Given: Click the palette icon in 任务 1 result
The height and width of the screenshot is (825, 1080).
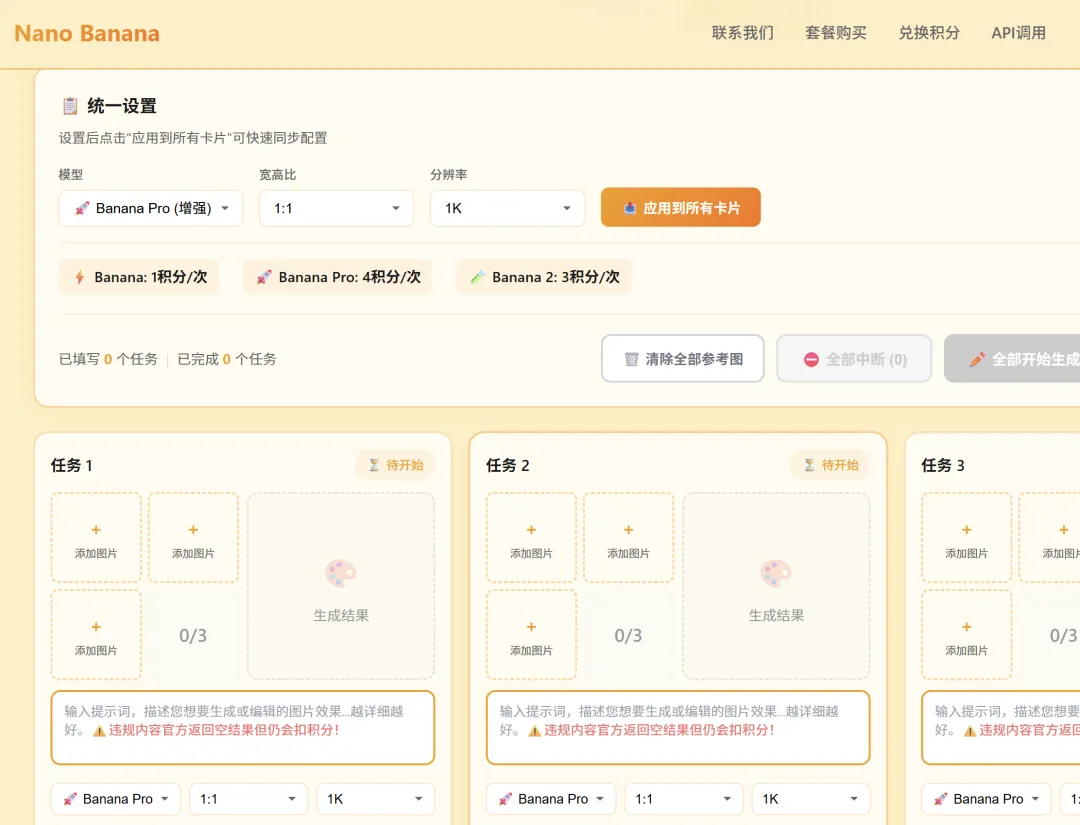Looking at the screenshot, I should [x=341, y=573].
